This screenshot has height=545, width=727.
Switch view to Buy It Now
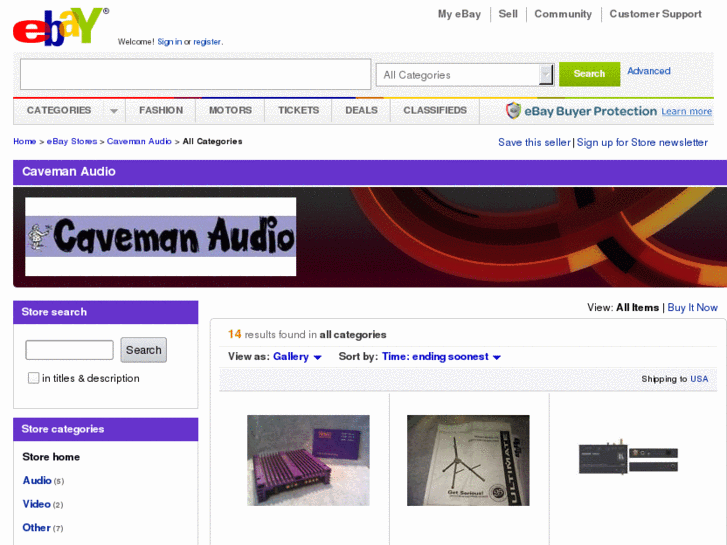click(x=692, y=308)
